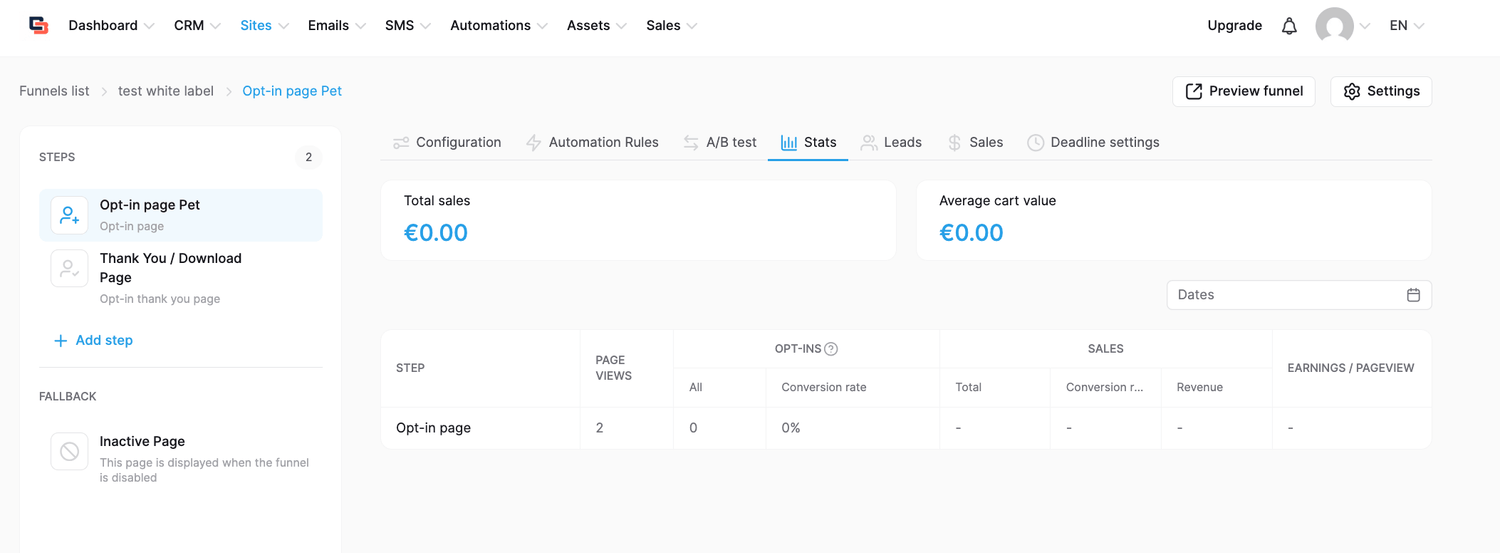1500x553 pixels.
Task: Expand the Assets dropdown
Action: (x=597, y=25)
